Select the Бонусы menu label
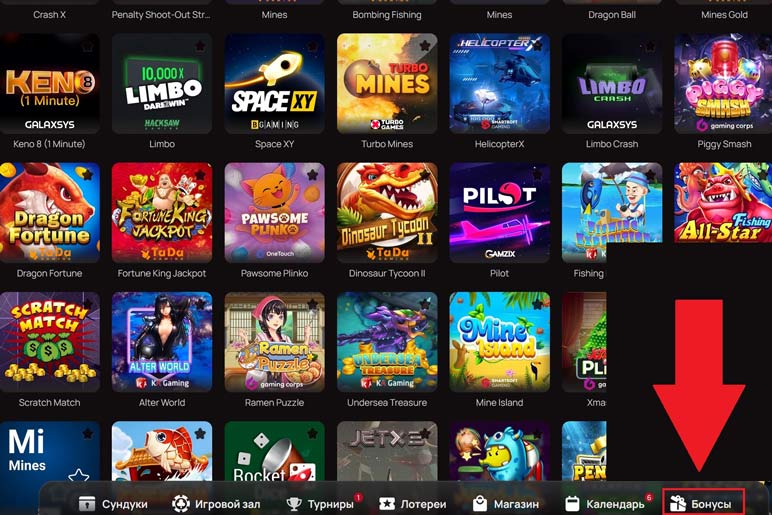772x515 pixels. (x=711, y=504)
